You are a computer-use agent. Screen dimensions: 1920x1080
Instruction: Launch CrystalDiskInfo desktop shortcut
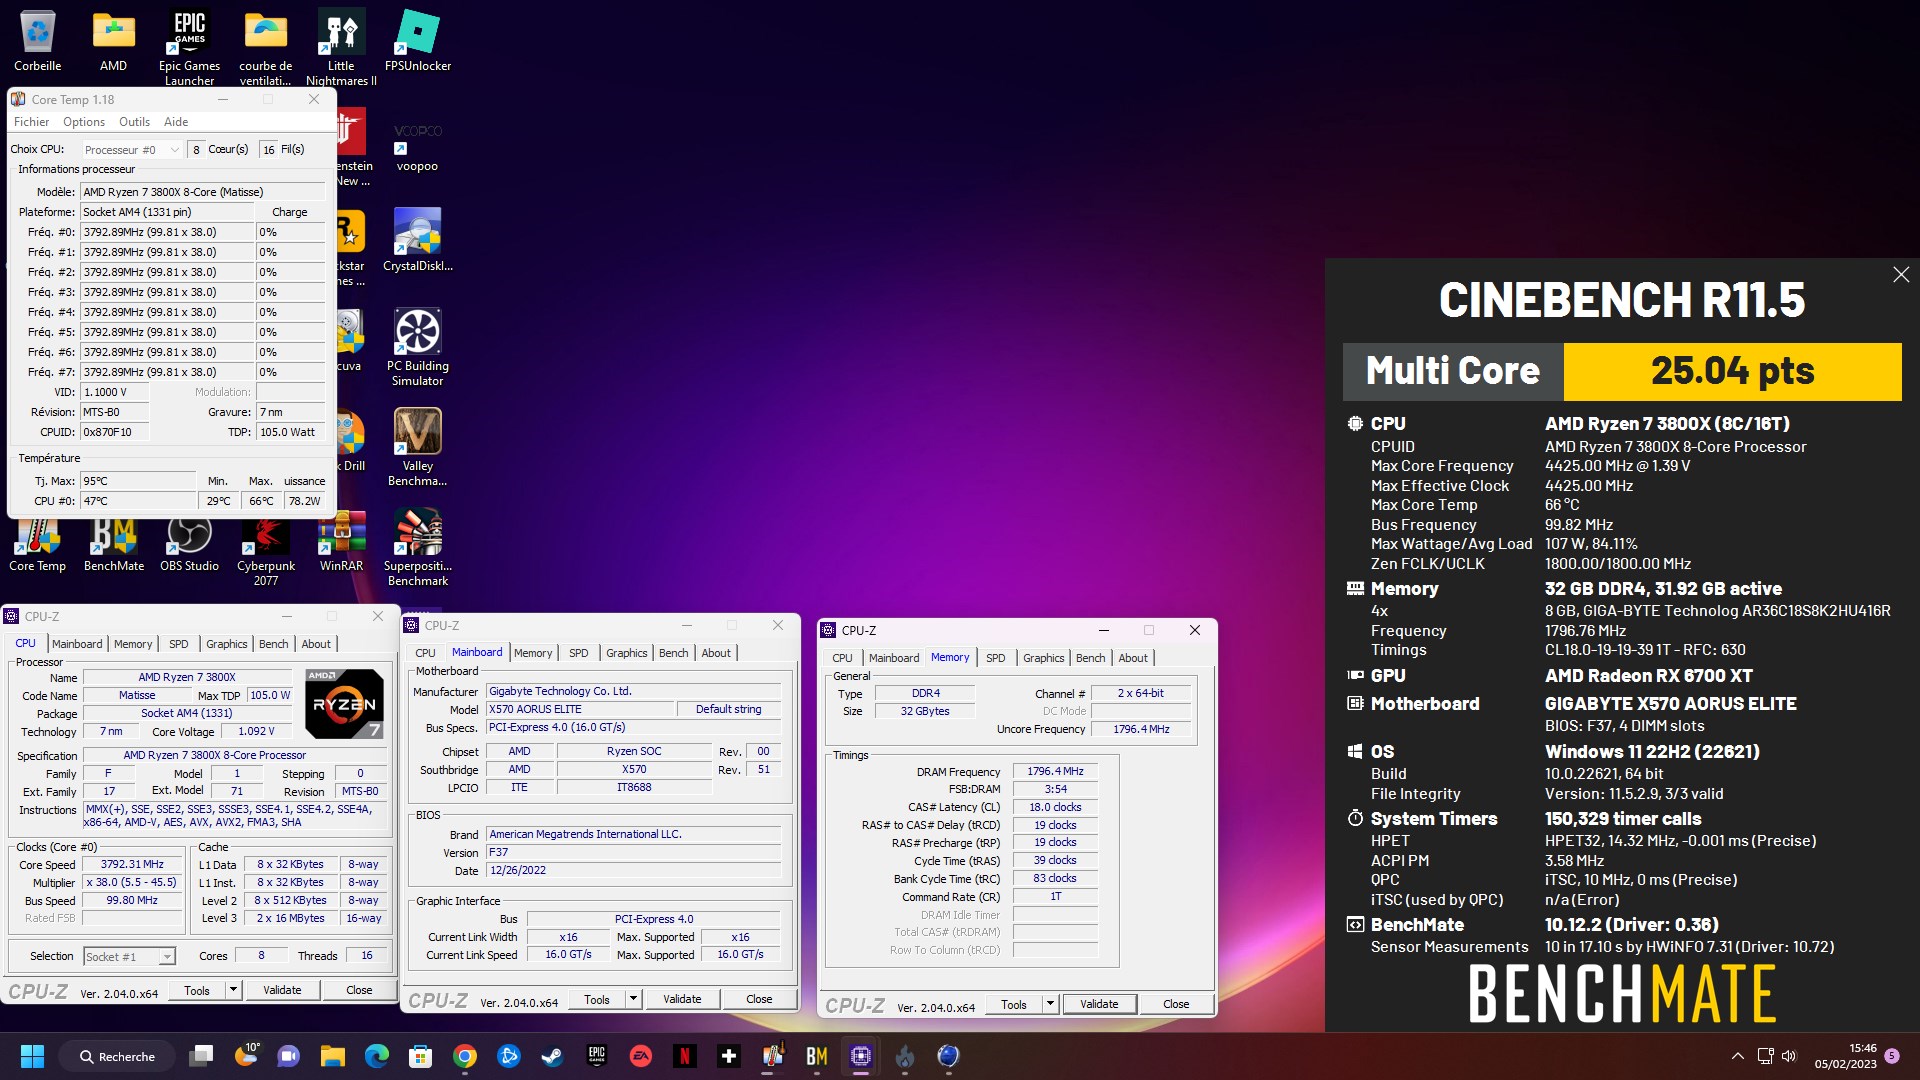tap(418, 240)
